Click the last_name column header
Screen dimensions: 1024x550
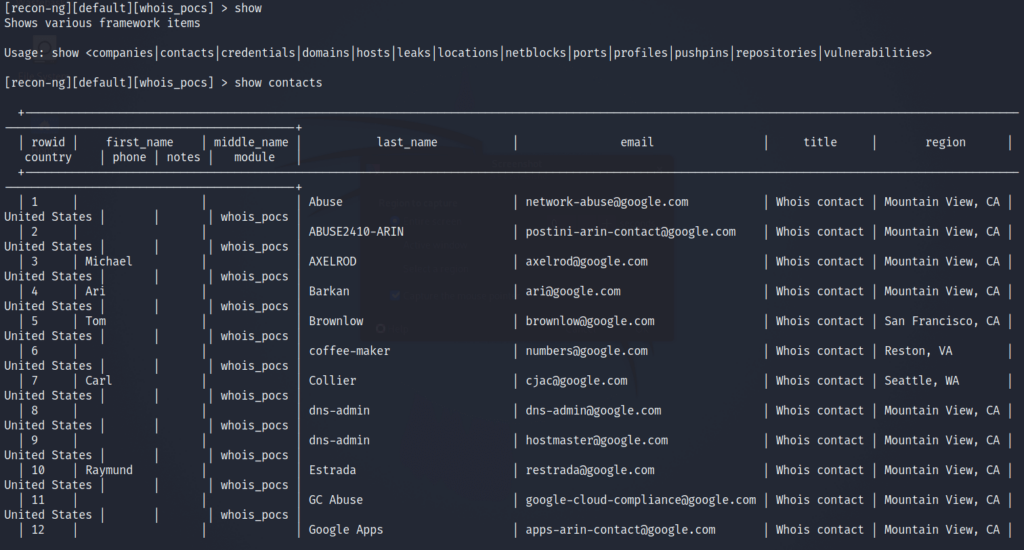coord(407,142)
